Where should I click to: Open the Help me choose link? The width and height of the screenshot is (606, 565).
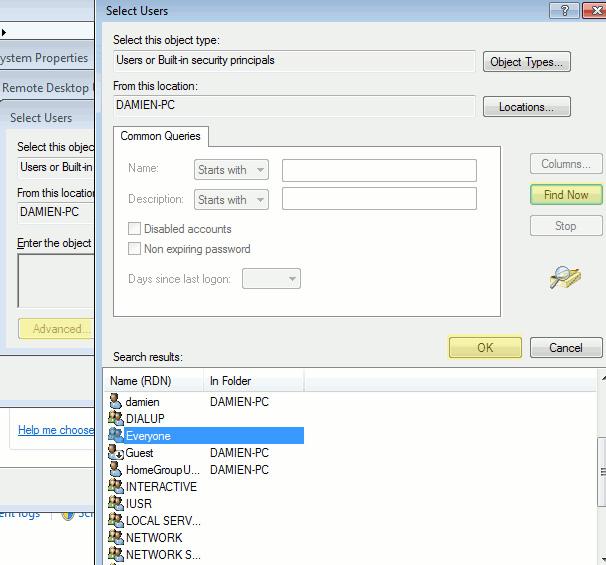coord(56,430)
